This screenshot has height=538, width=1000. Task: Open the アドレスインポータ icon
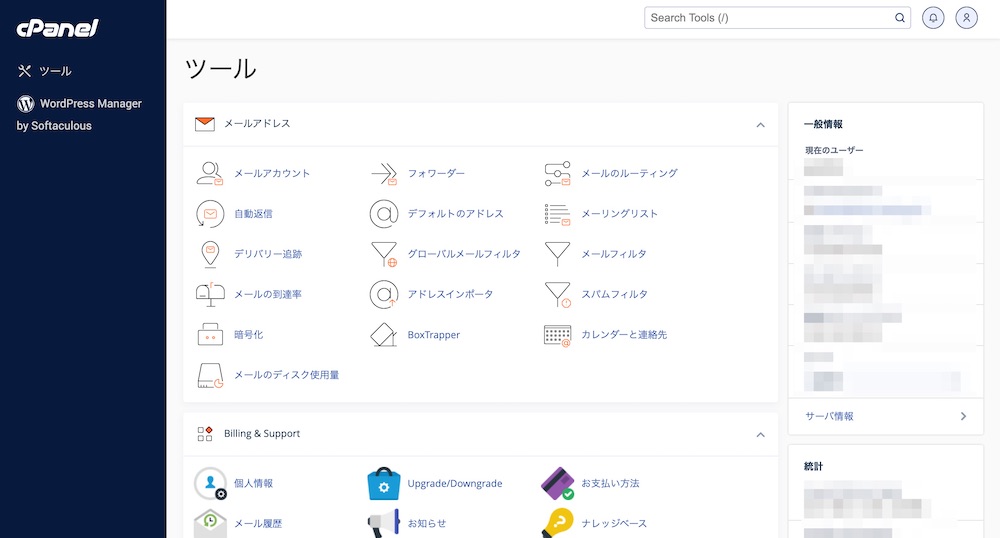384,294
